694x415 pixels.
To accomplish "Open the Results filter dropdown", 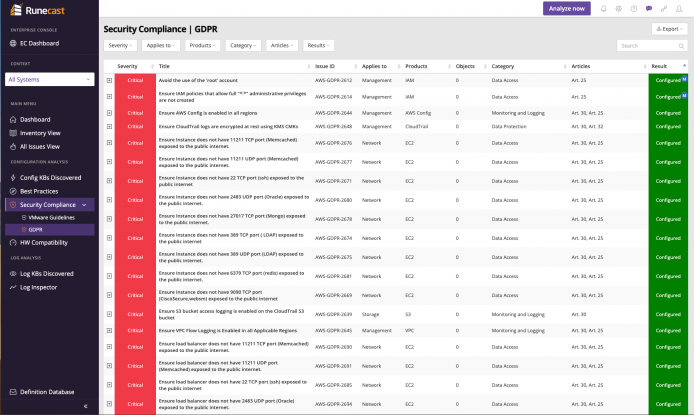I will click(x=319, y=45).
